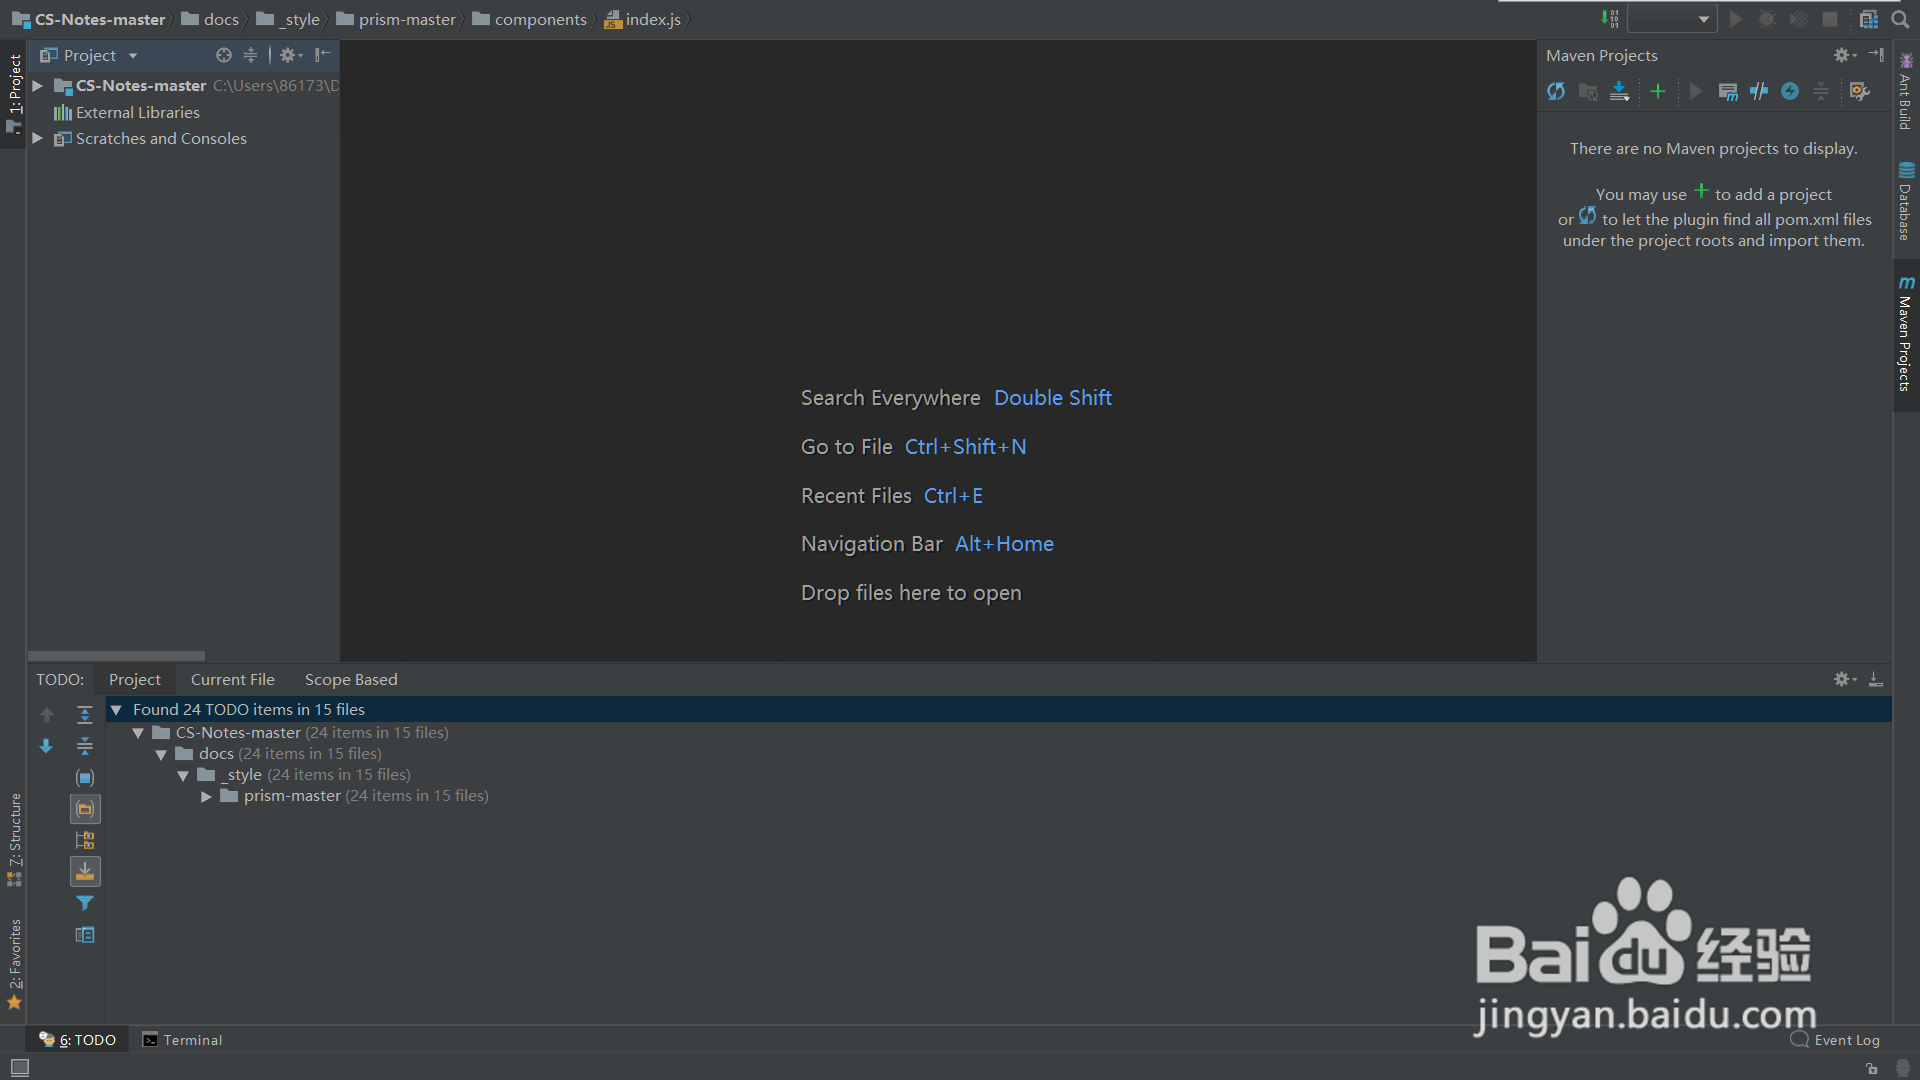The width and height of the screenshot is (1920, 1080).
Task: Open Search Everywhere magnifier icon
Action: [1900, 19]
